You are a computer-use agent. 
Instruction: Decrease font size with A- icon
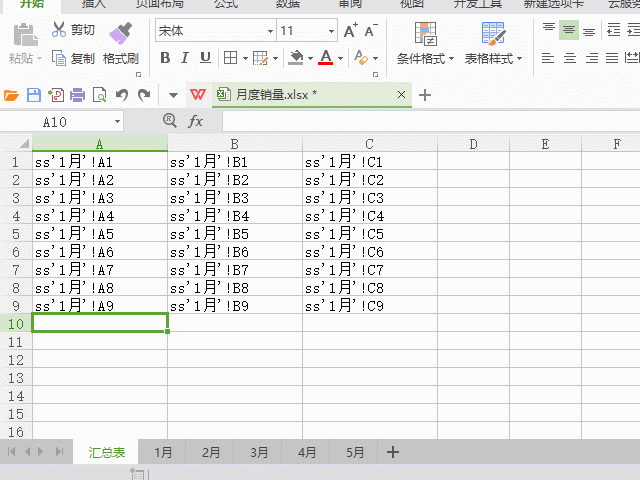(x=371, y=31)
